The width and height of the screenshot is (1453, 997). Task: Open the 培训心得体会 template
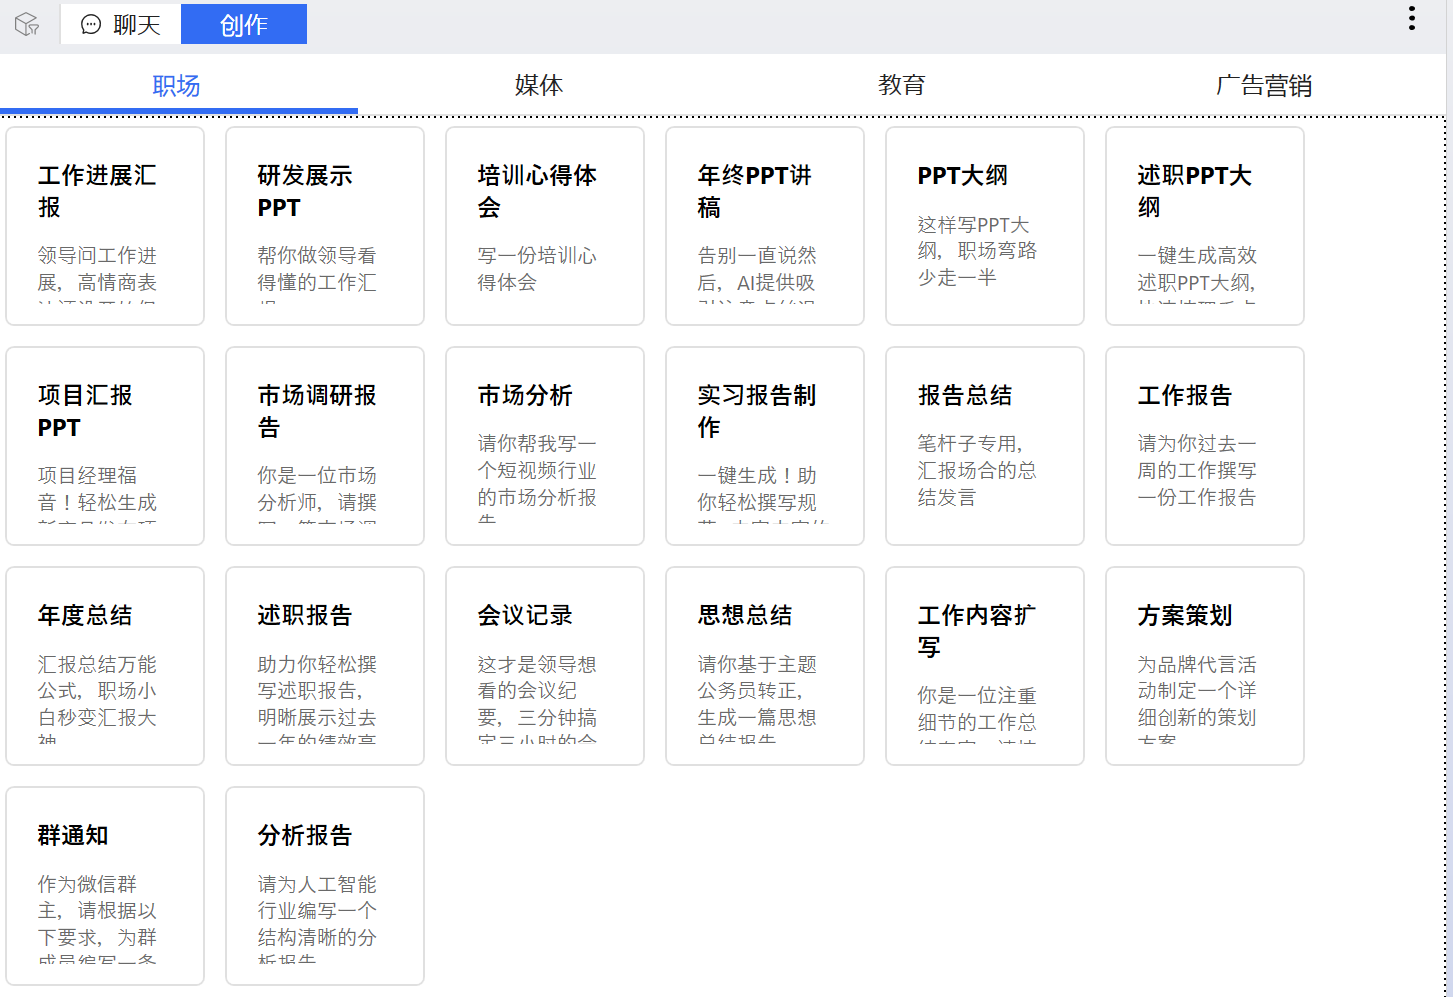pyautogui.click(x=544, y=225)
